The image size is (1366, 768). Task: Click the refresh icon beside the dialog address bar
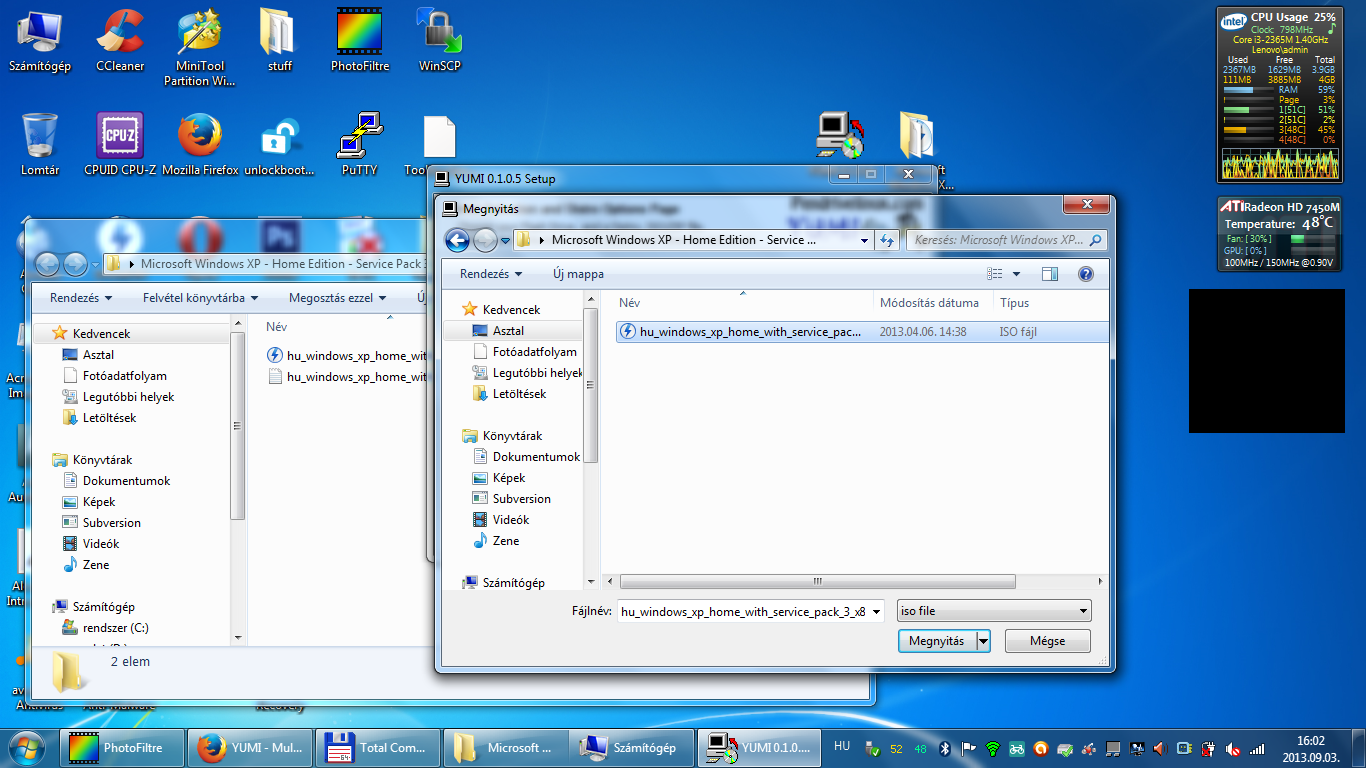pos(886,240)
